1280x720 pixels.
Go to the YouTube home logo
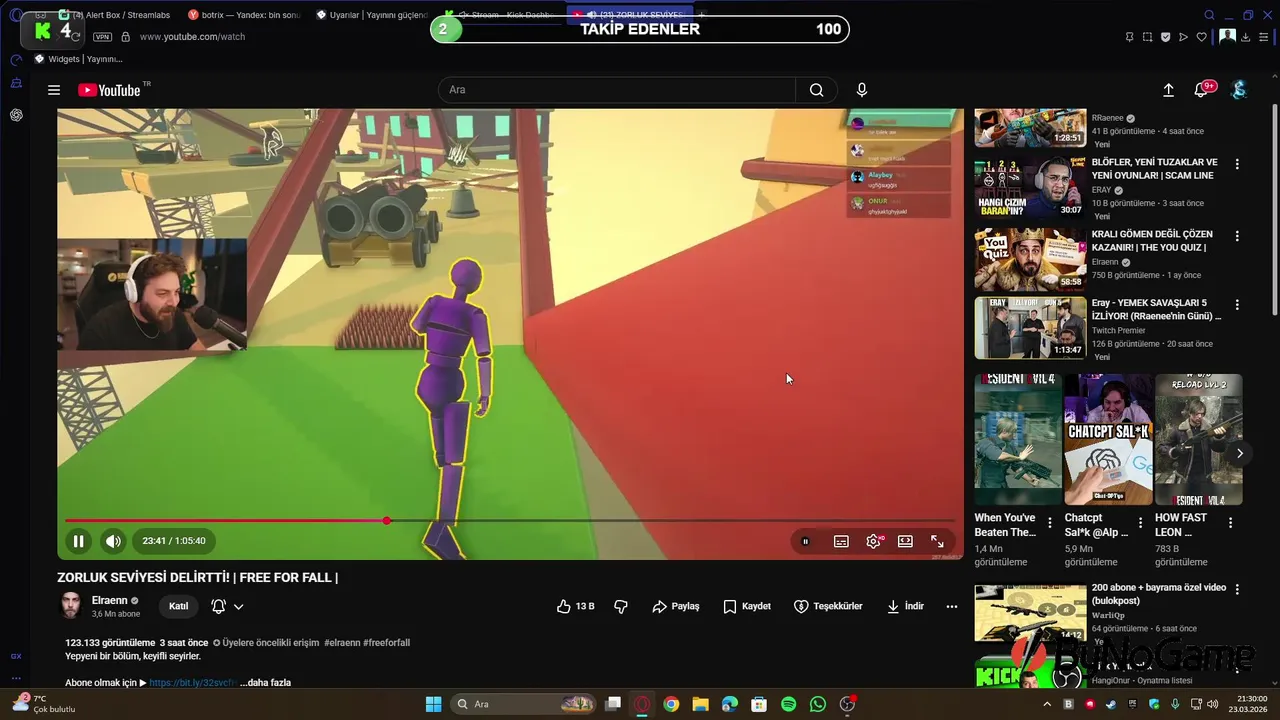pyautogui.click(x=110, y=90)
